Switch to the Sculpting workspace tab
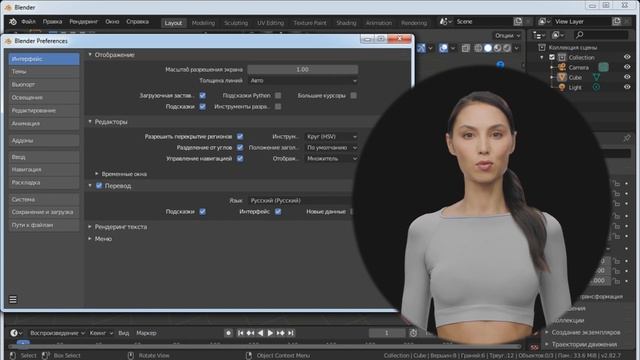 point(236,23)
